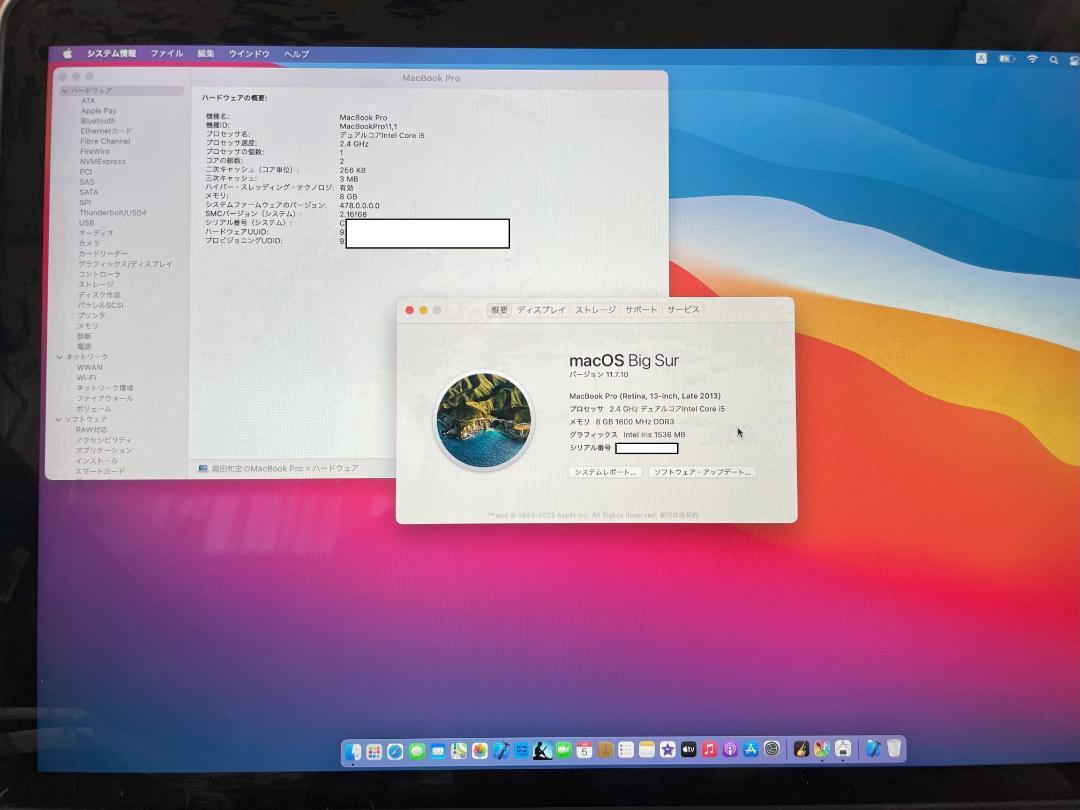Screen dimensions: 1080x810
Task: Open Apple TV app in the Dock
Action: click(x=689, y=749)
